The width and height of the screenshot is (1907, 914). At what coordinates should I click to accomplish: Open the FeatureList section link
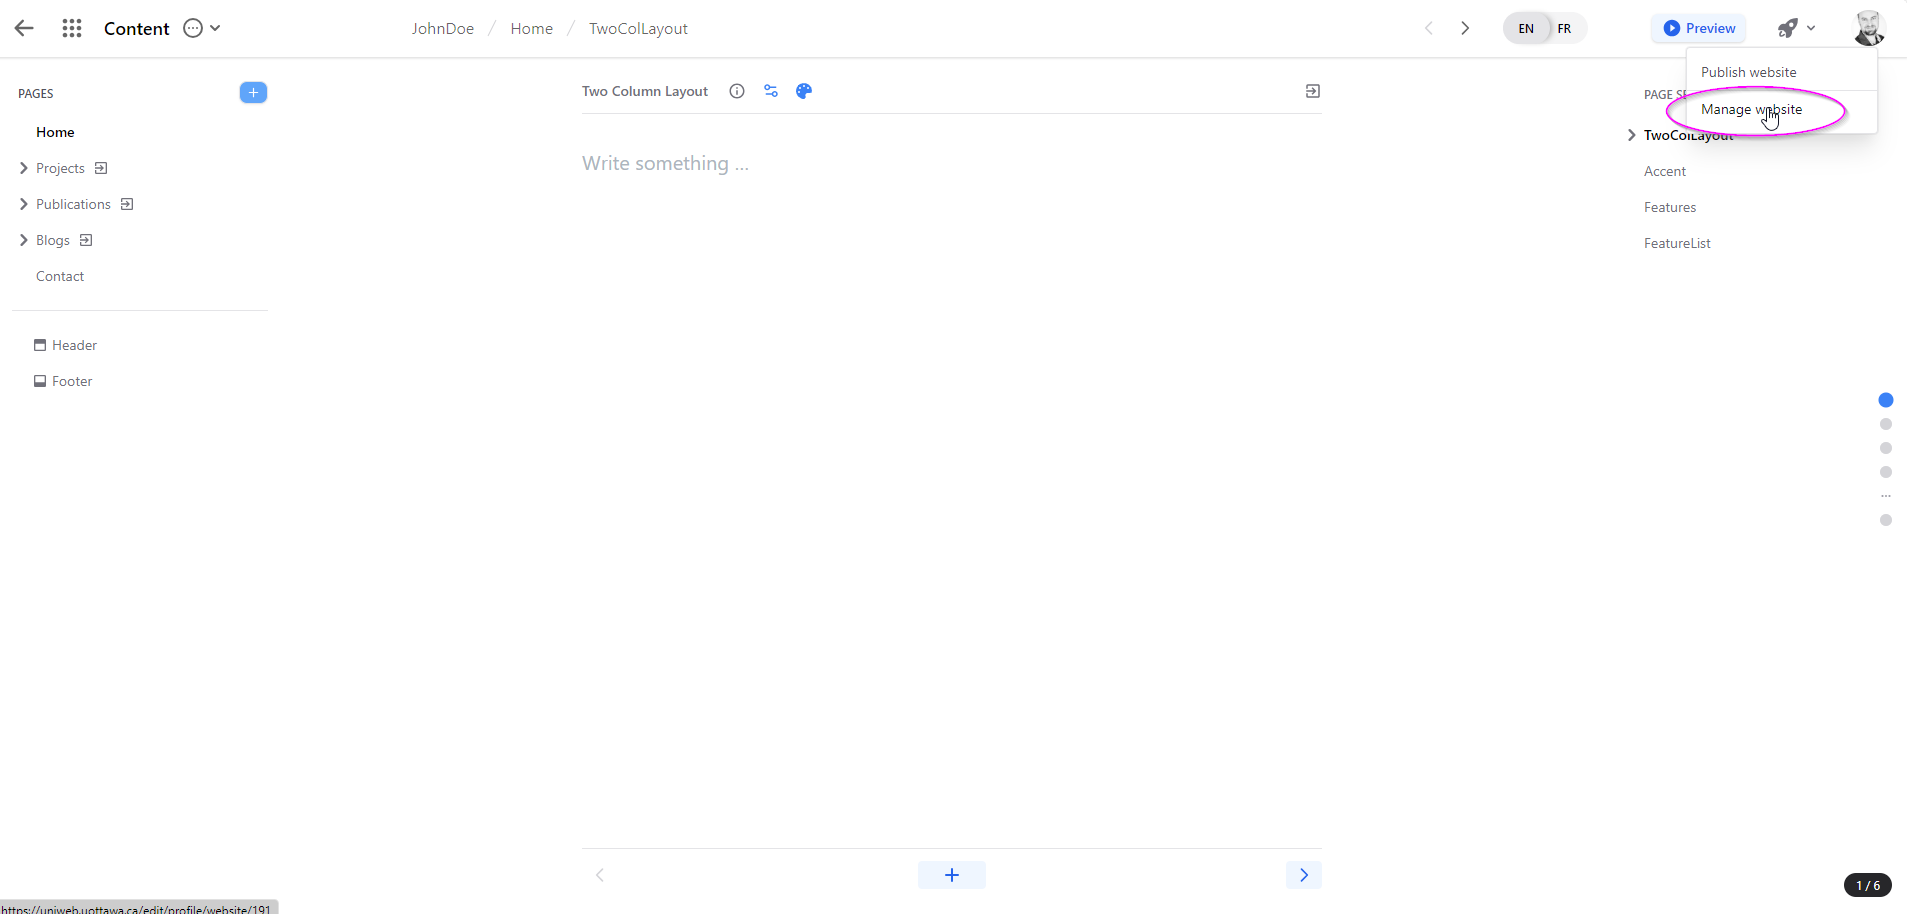tap(1676, 242)
